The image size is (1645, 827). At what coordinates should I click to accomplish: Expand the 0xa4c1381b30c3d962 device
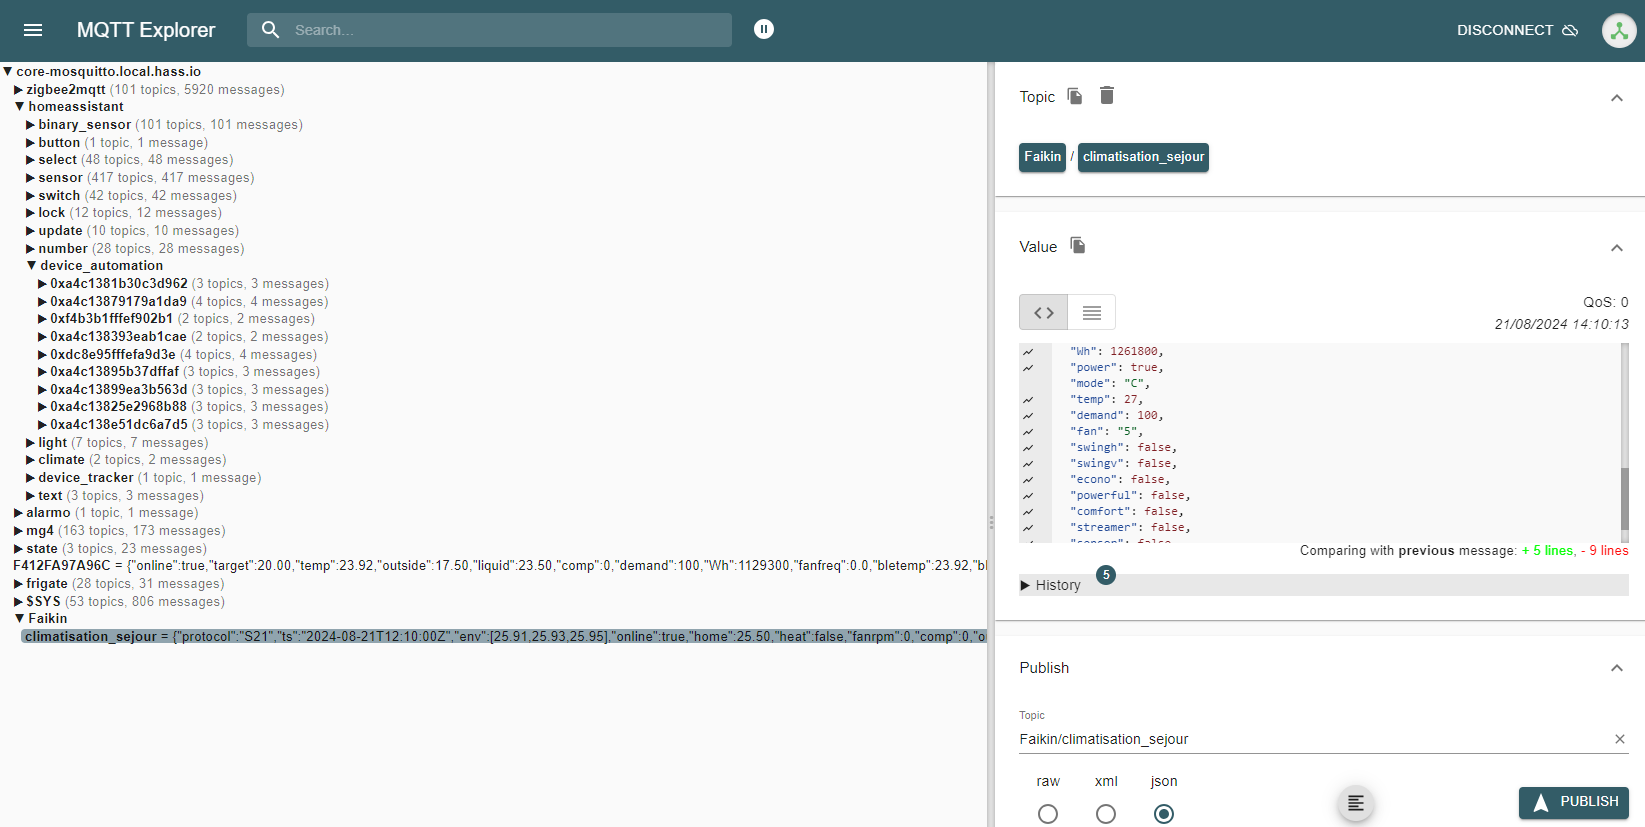[42, 284]
